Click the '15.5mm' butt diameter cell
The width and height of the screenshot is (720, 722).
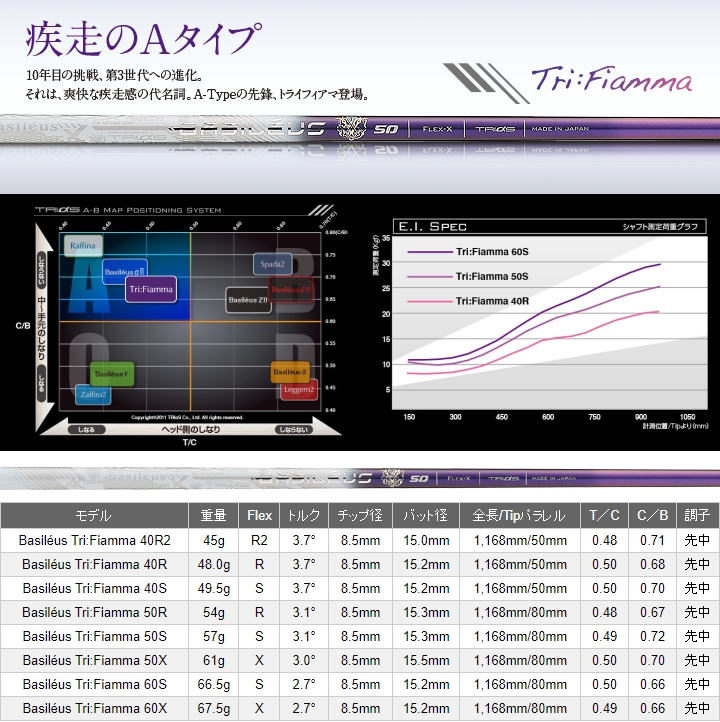click(426, 660)
